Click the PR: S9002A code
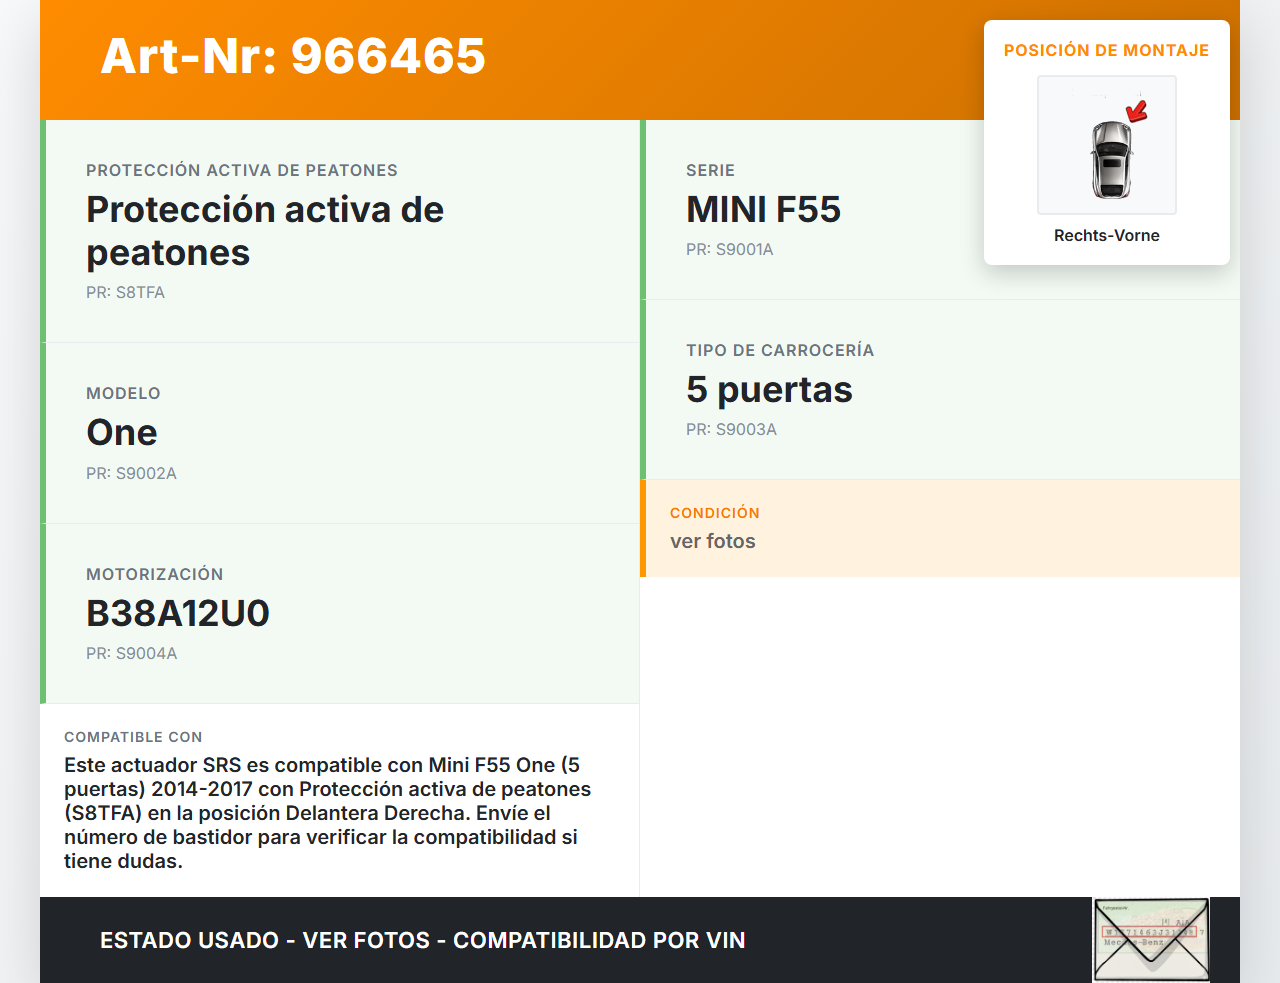This screenshot has height=983, width=1280. [x=131, y=473]
